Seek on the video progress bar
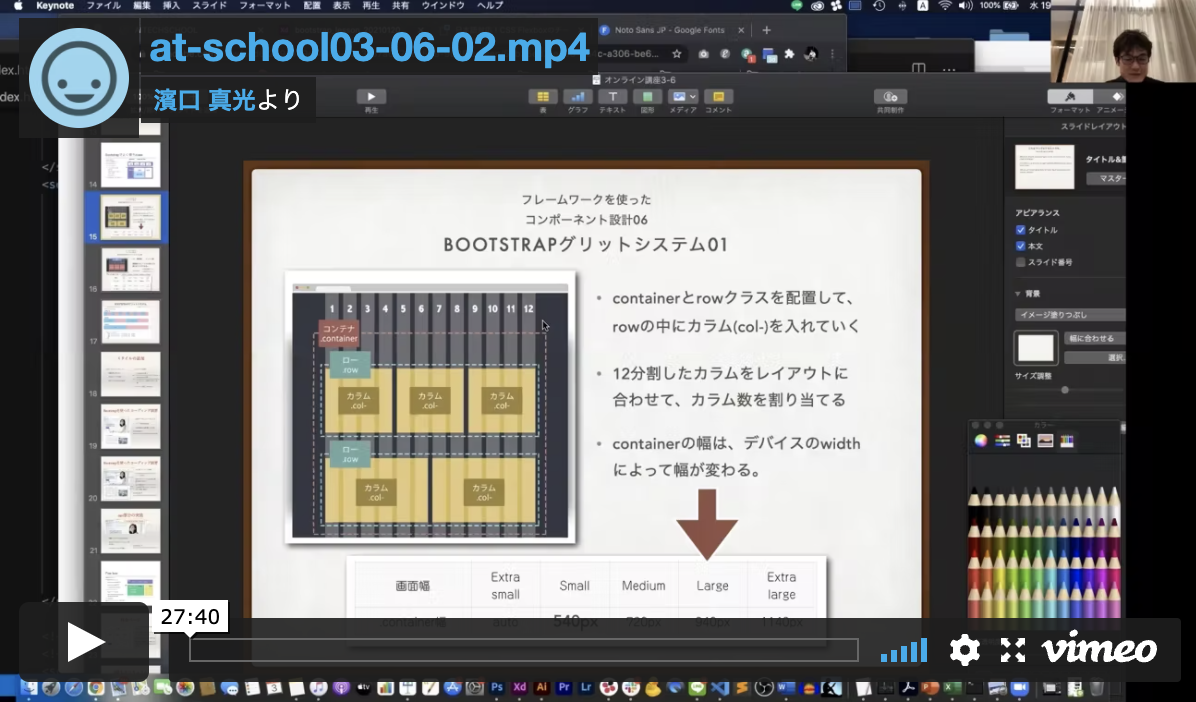This screenshot has width=1196, height=702. point(523,650)
